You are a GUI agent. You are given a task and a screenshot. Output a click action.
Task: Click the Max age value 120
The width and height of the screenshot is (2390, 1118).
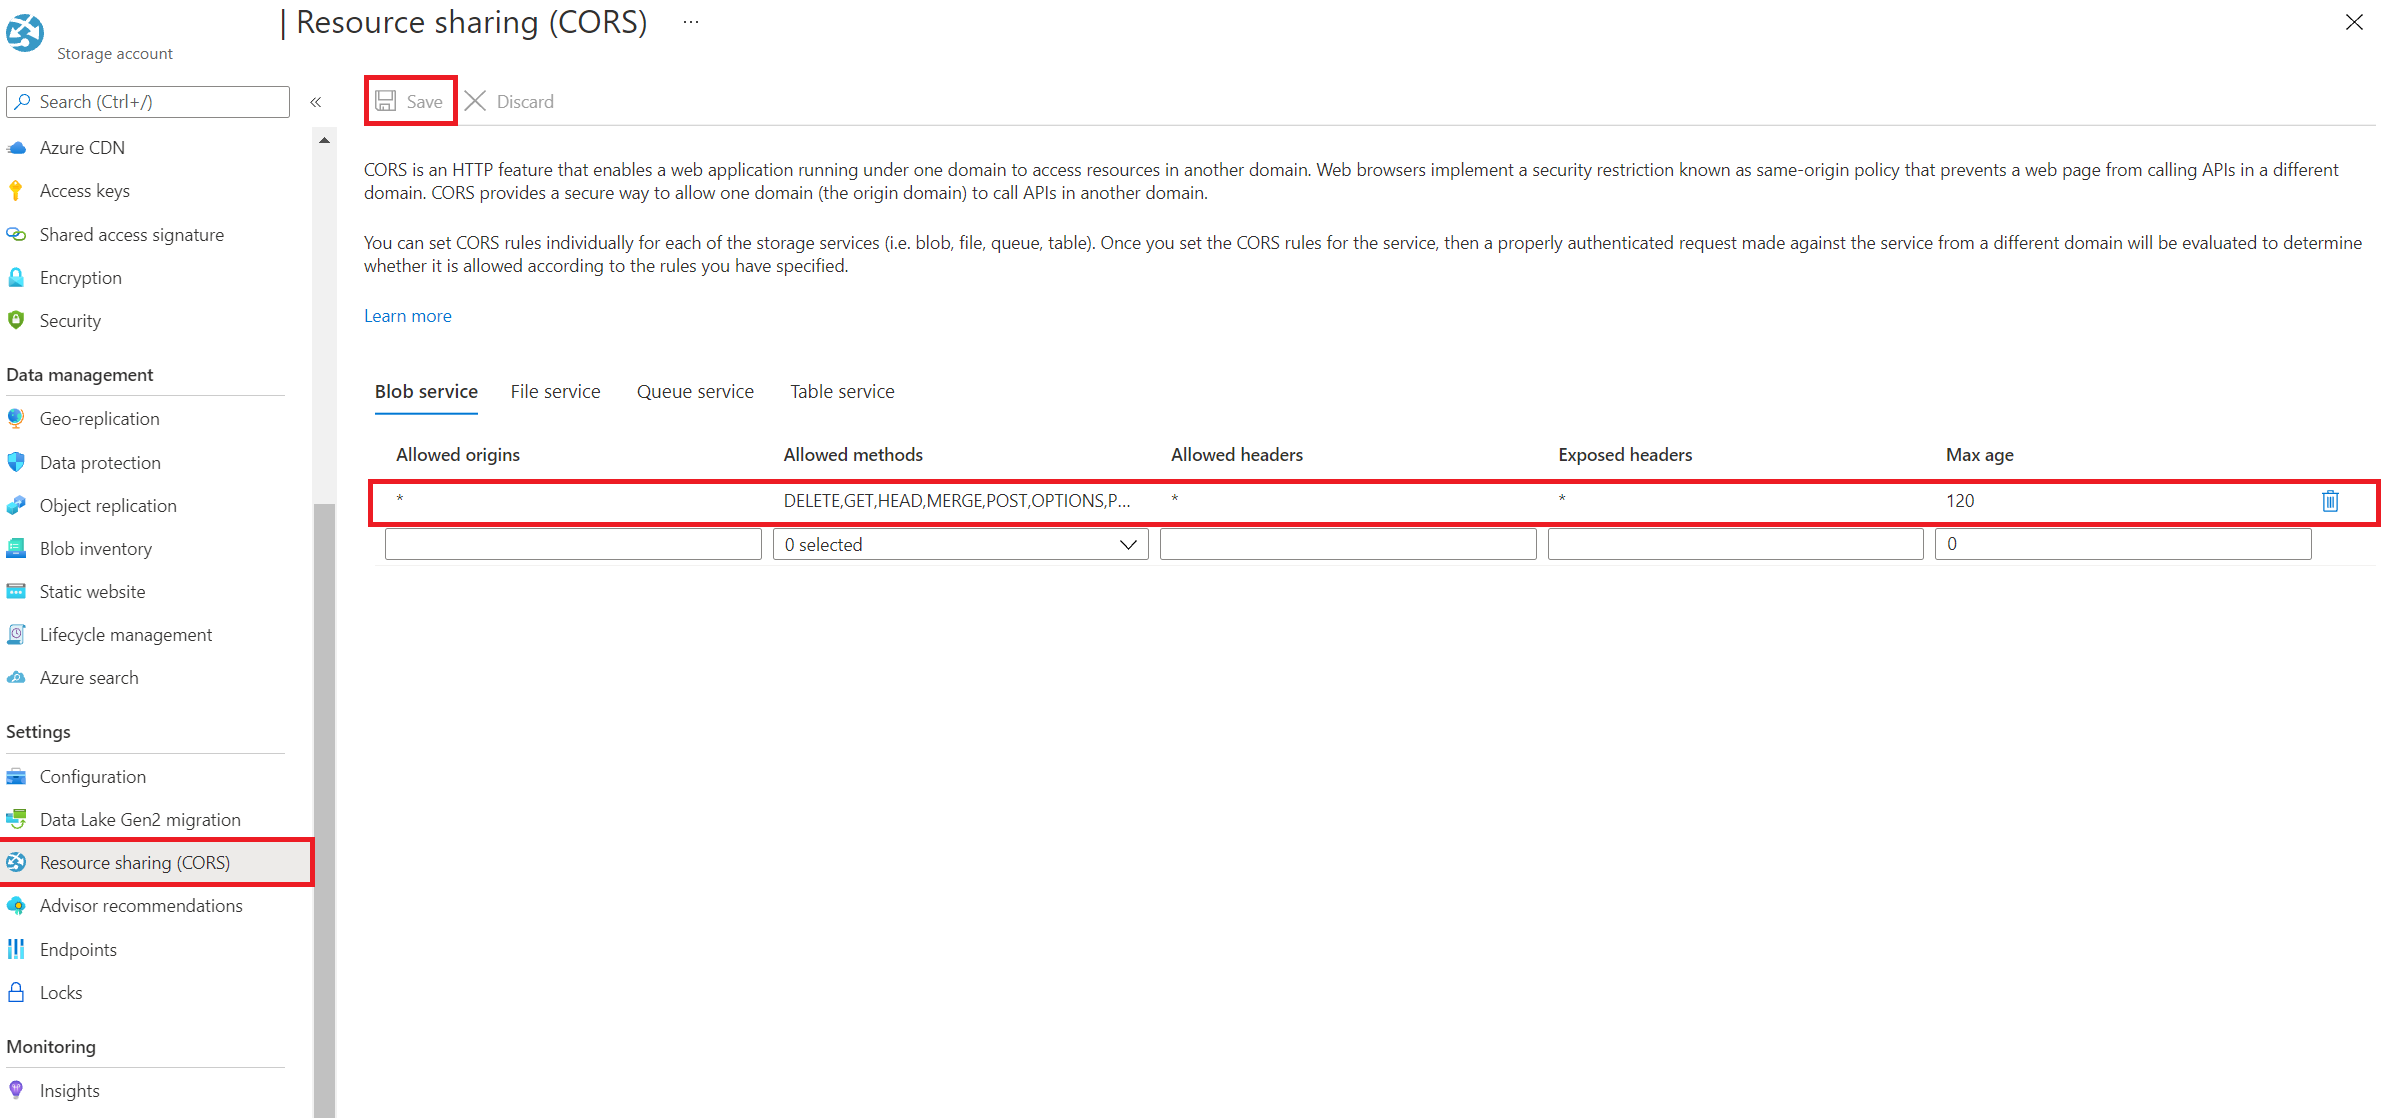pyautogui.click(x=1960, y=501)
